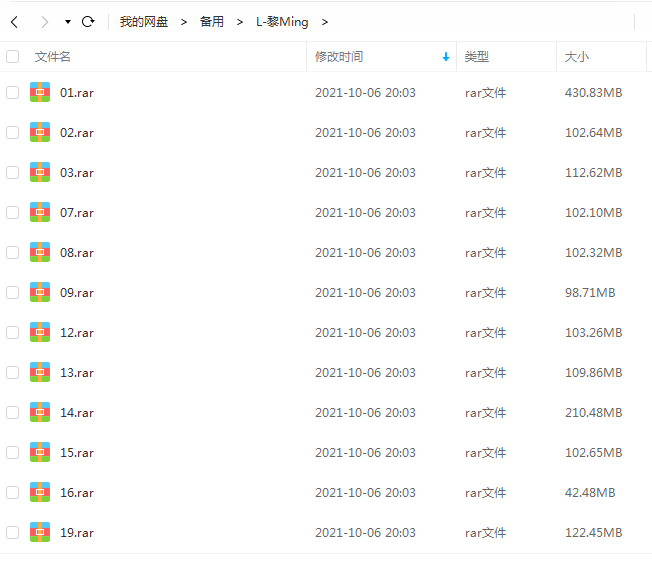This screenshot has width=652, height=572.
Task: Go to 我的网盘 in breadcrumb
Action: point(144,21)
